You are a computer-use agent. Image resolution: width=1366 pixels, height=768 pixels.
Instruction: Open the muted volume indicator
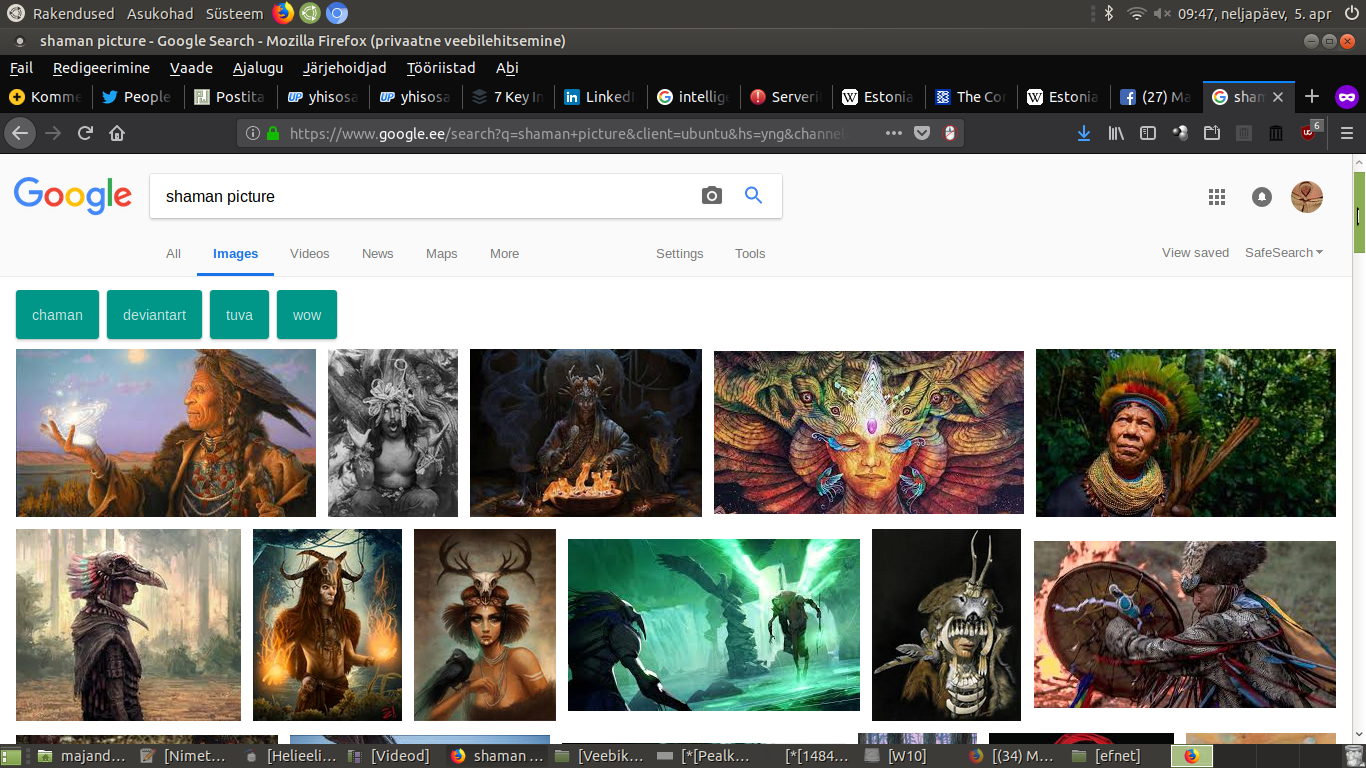[1162, 13]
